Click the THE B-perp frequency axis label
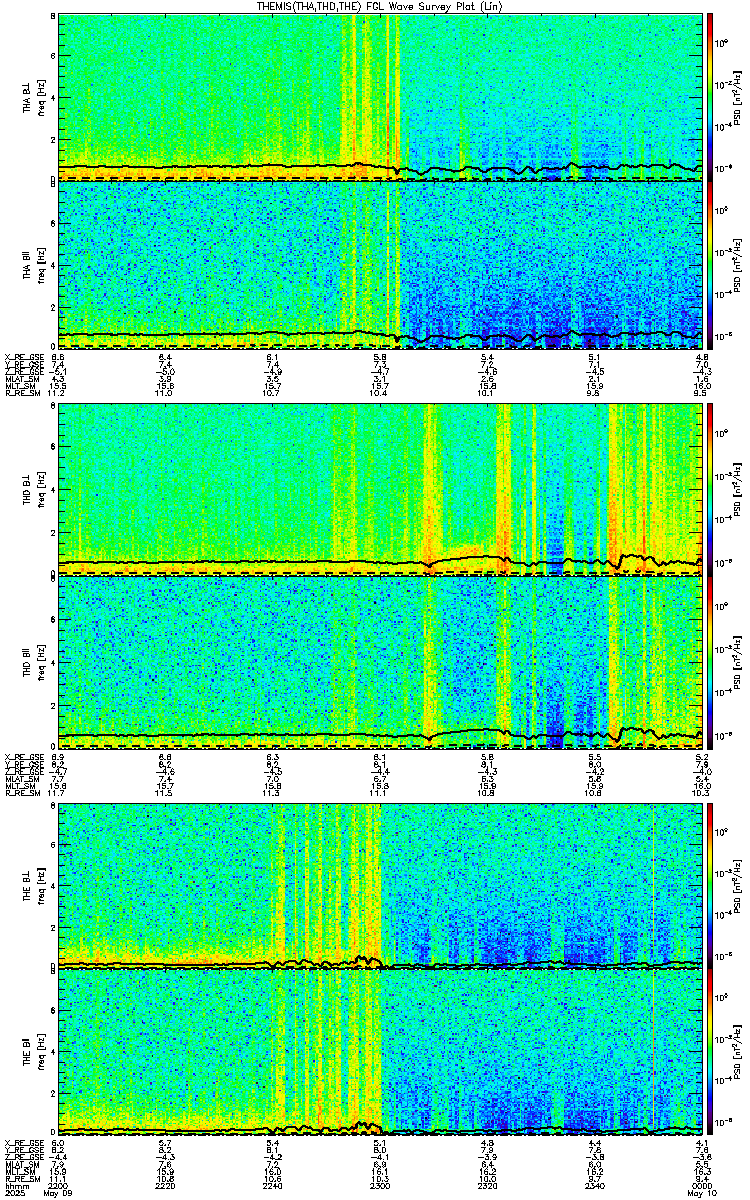The image size is (750, 1200). pyautogui.click(x=32, y=887)
